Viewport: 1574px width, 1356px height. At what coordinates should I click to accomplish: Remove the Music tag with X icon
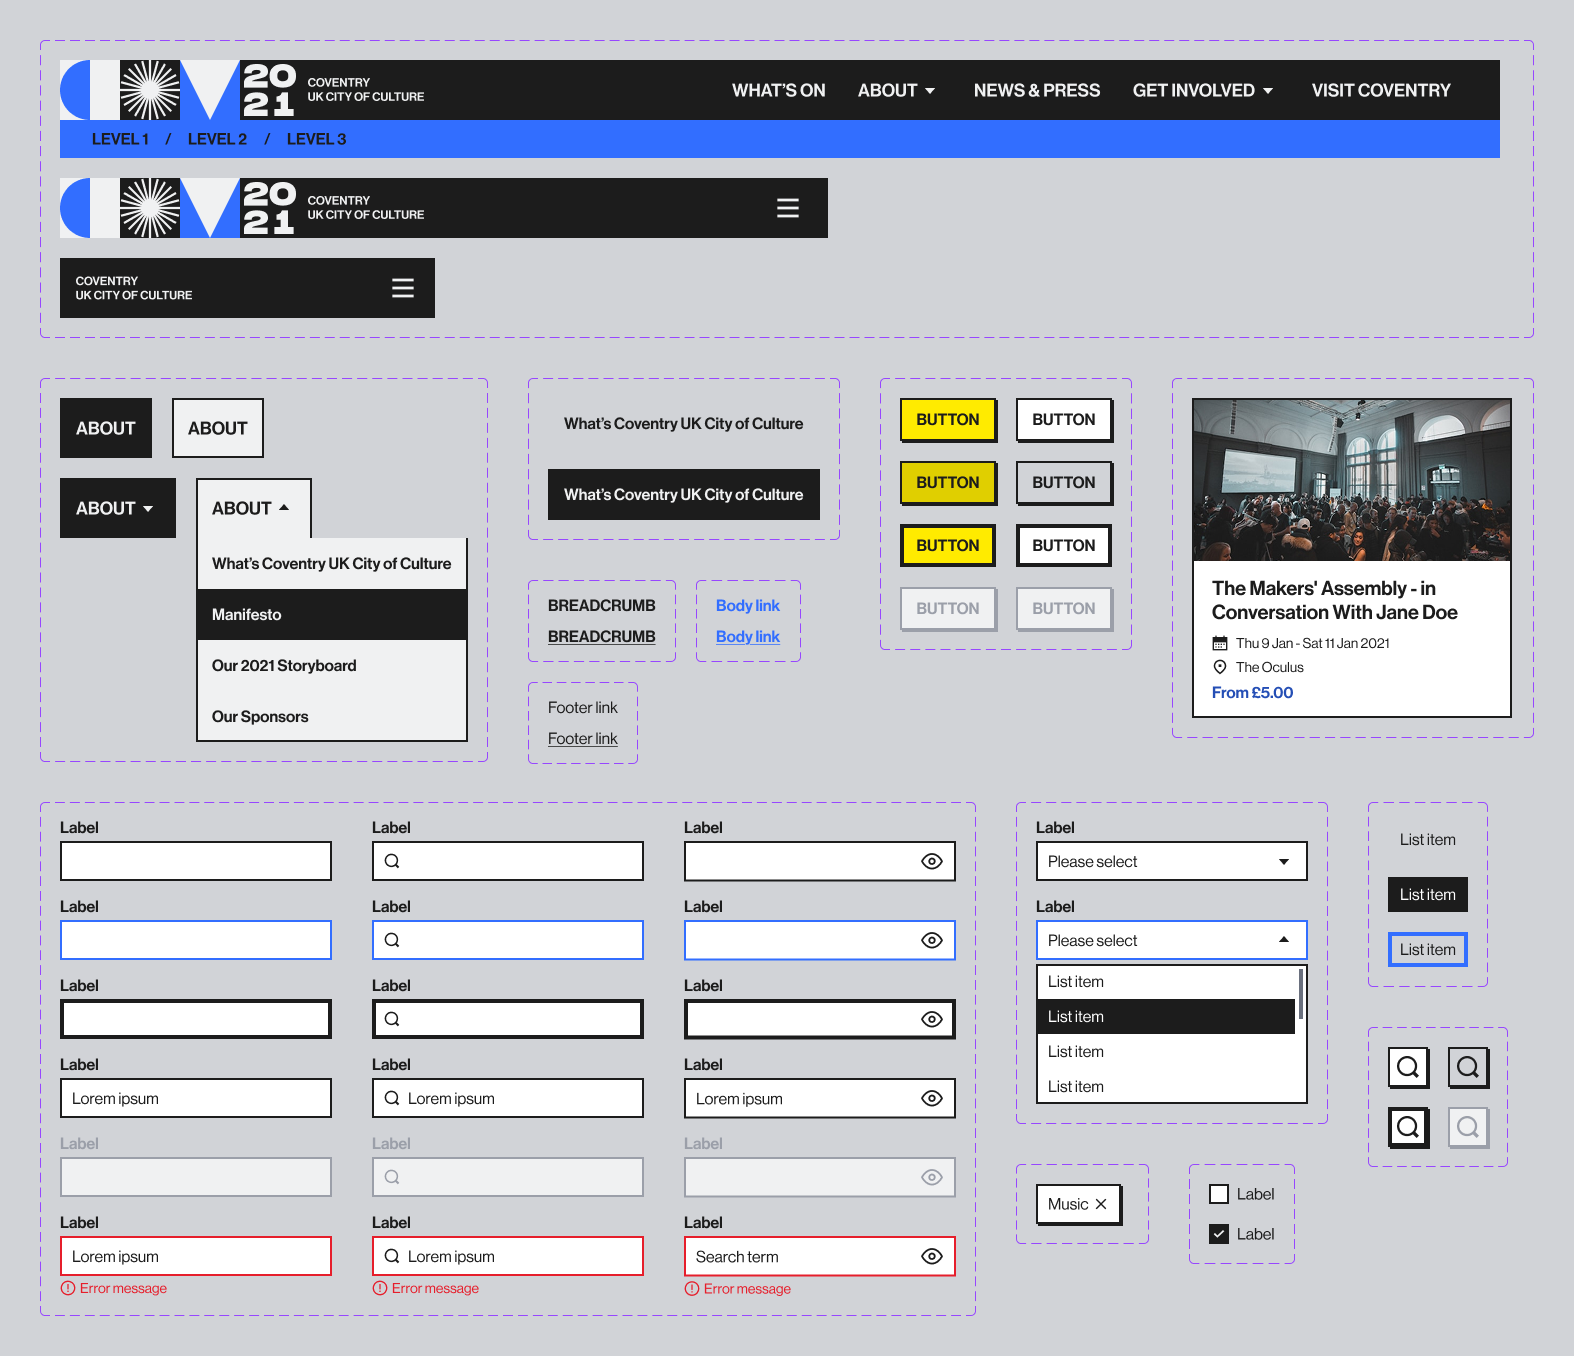coord(1101,1204)
